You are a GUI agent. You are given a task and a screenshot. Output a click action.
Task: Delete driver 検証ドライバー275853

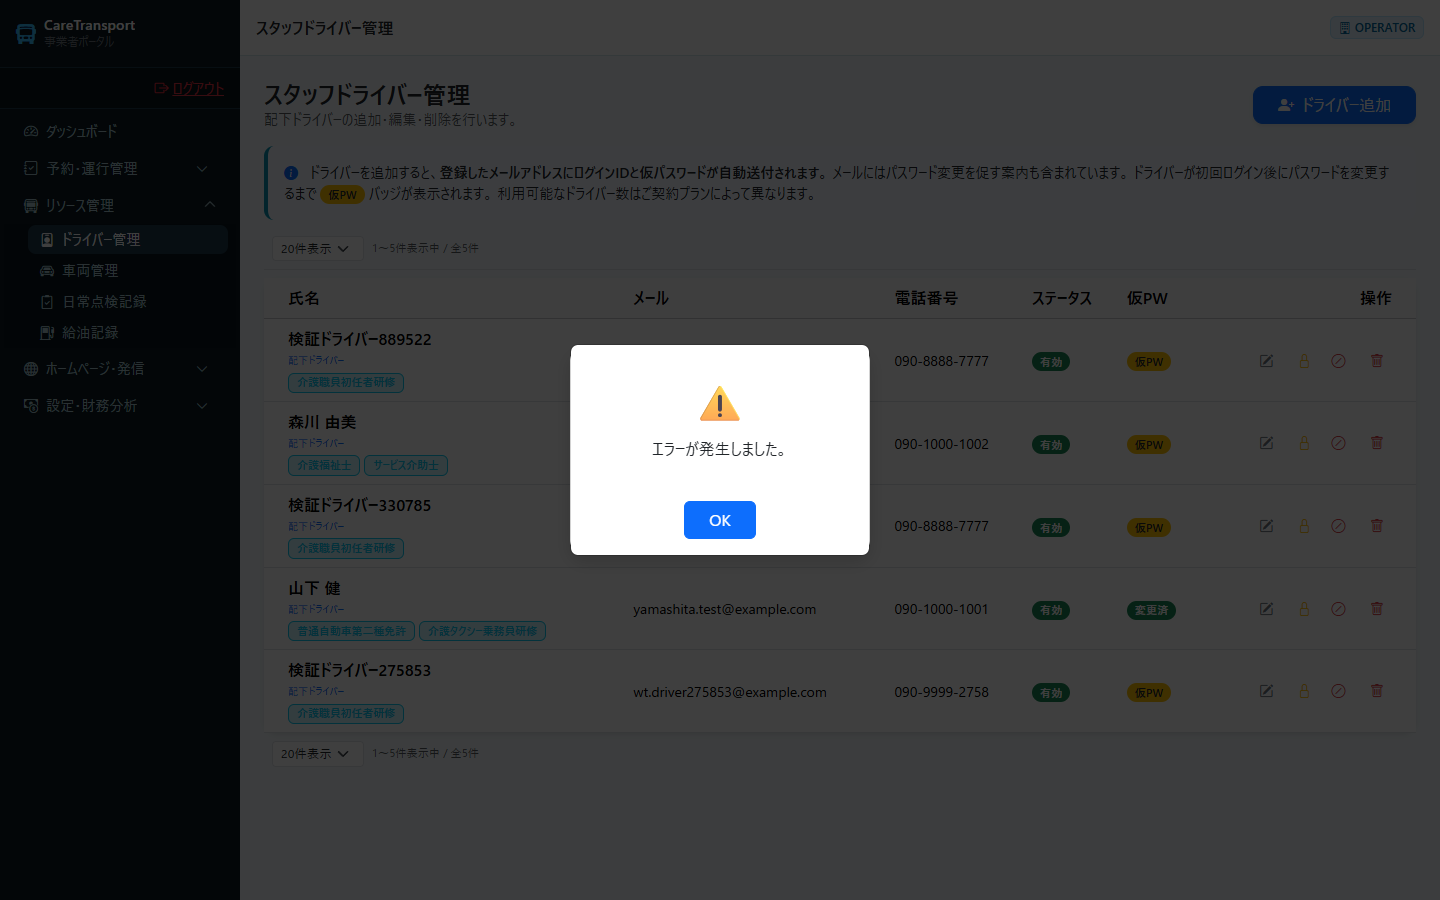point(1377,691)
